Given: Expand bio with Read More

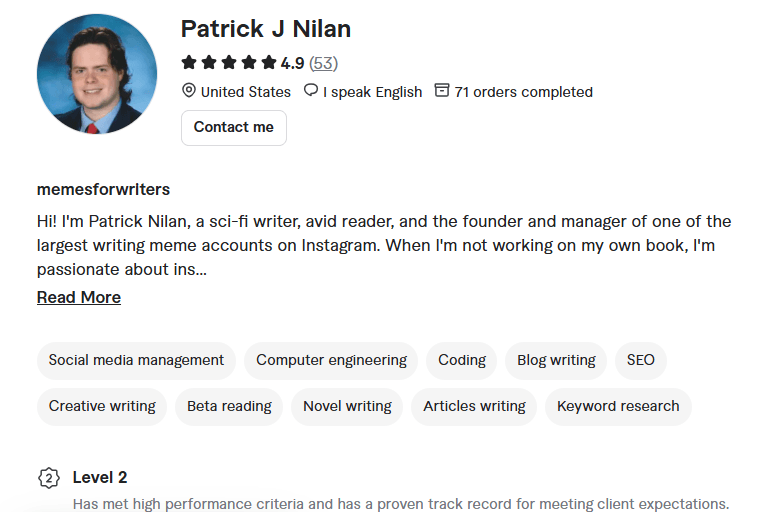Looking at the screenshot, I should tap(79, 297).
